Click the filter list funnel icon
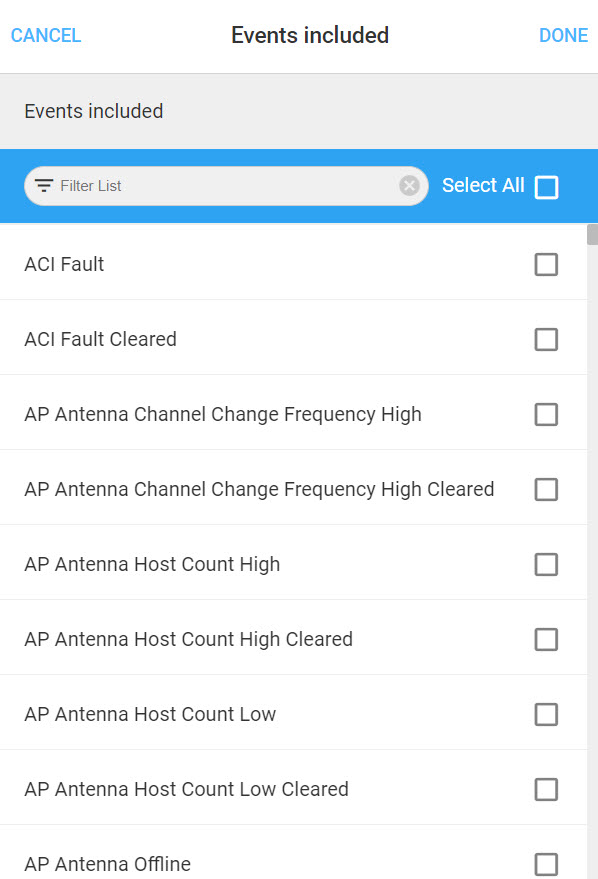Screen dimensions: 598x879 (44, 186)
